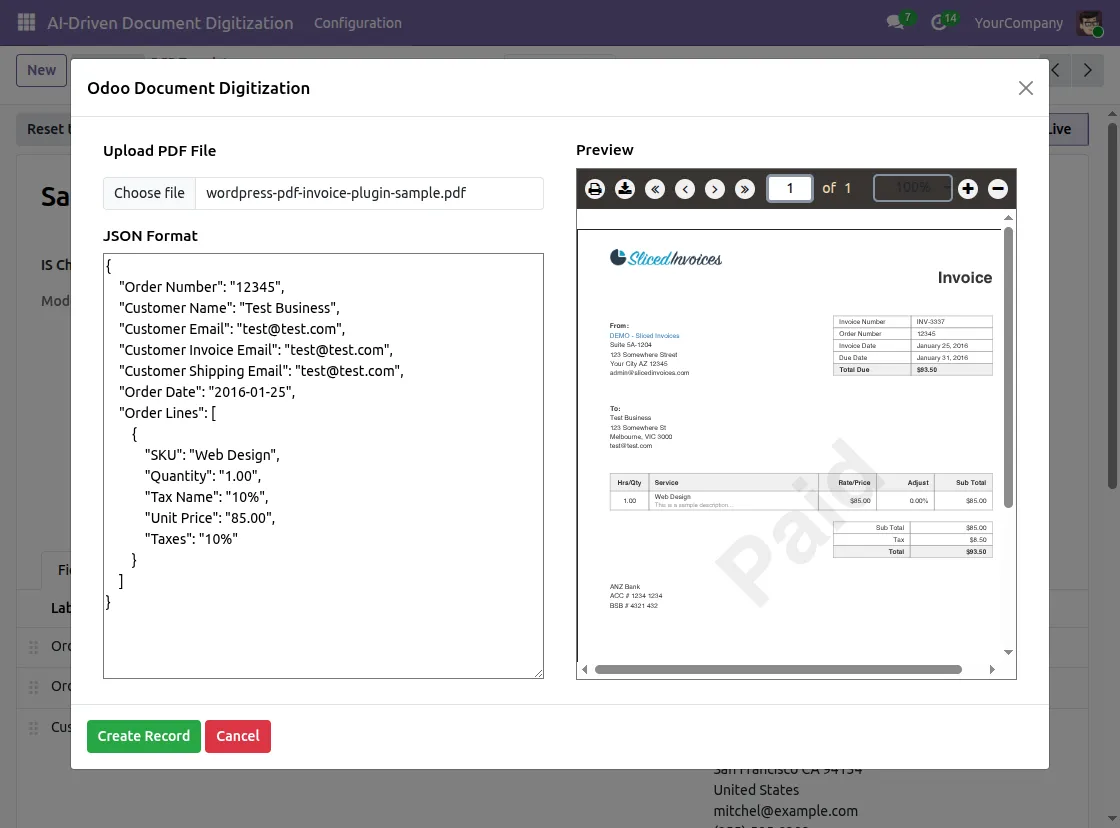
Task: Click the YourCompany company switcher
Action: point(1019,23)
